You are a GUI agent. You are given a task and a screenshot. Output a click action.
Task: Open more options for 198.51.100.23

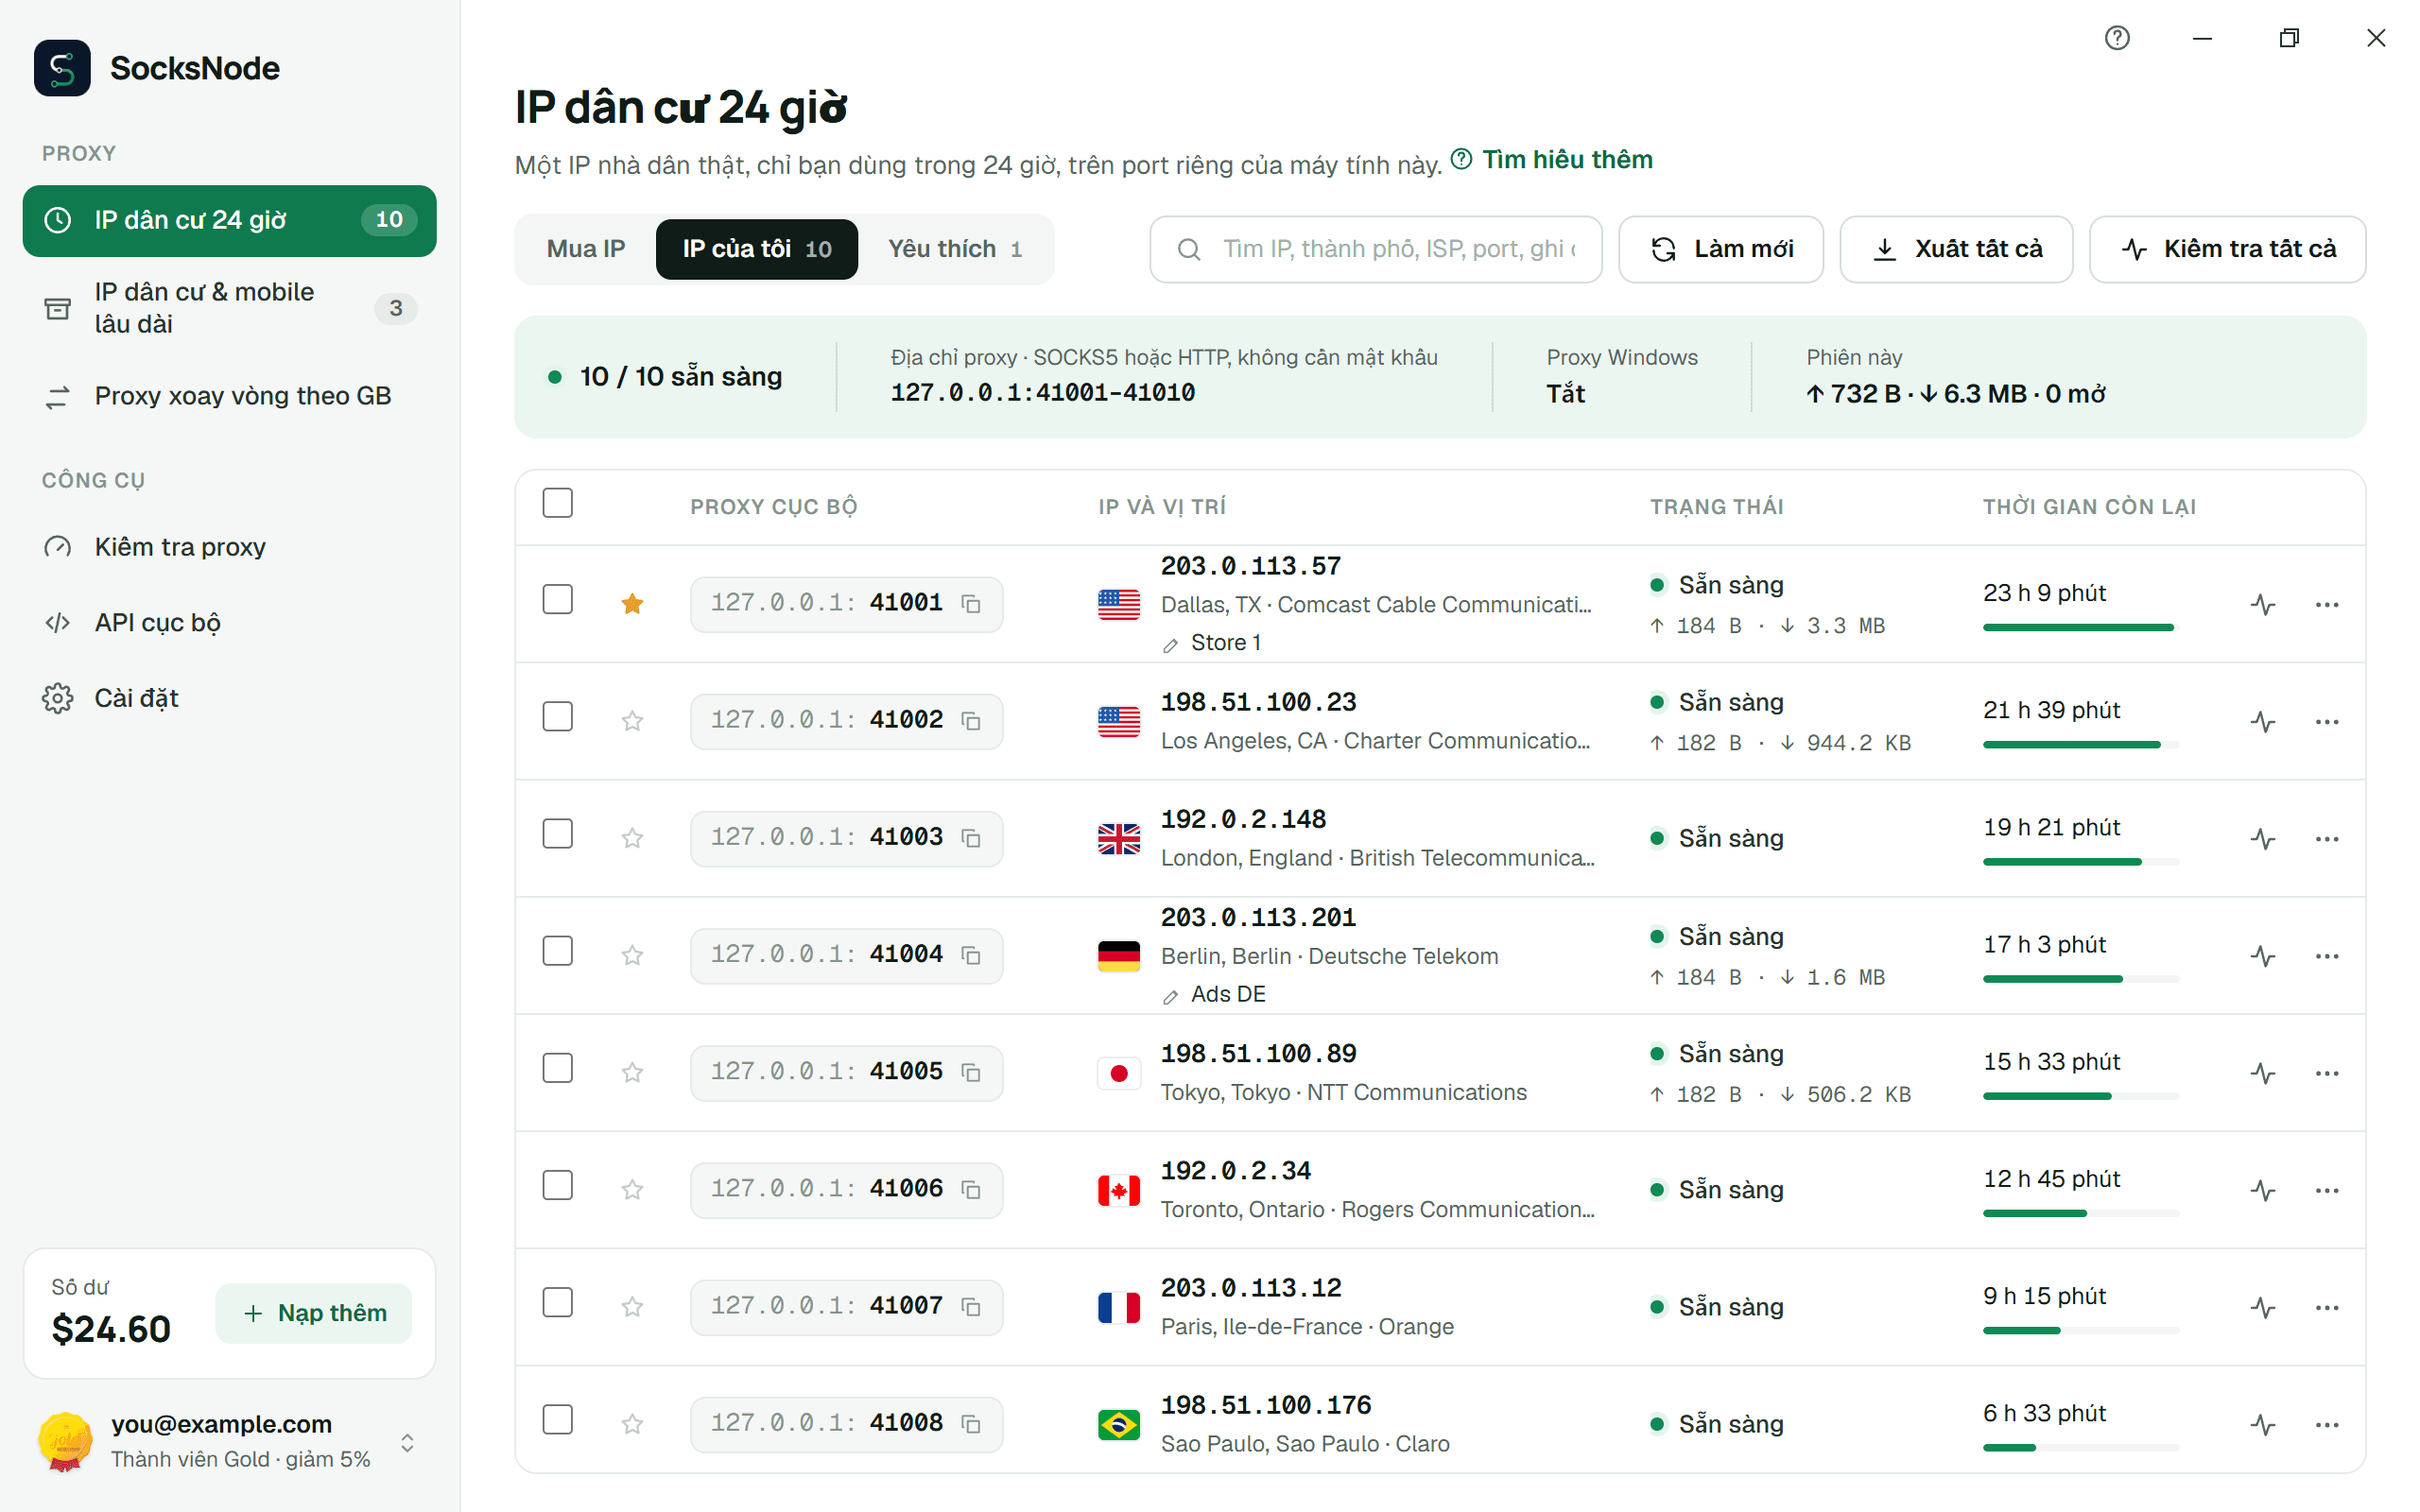point(2327,721)
